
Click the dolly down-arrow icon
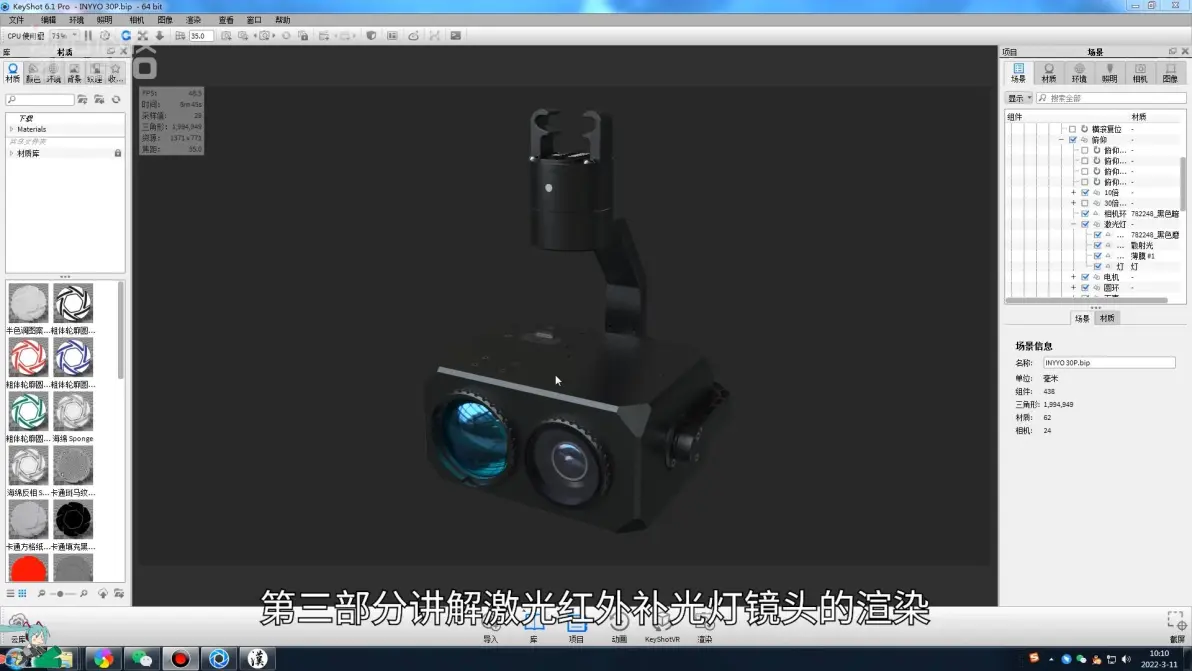tap(160, 36)
